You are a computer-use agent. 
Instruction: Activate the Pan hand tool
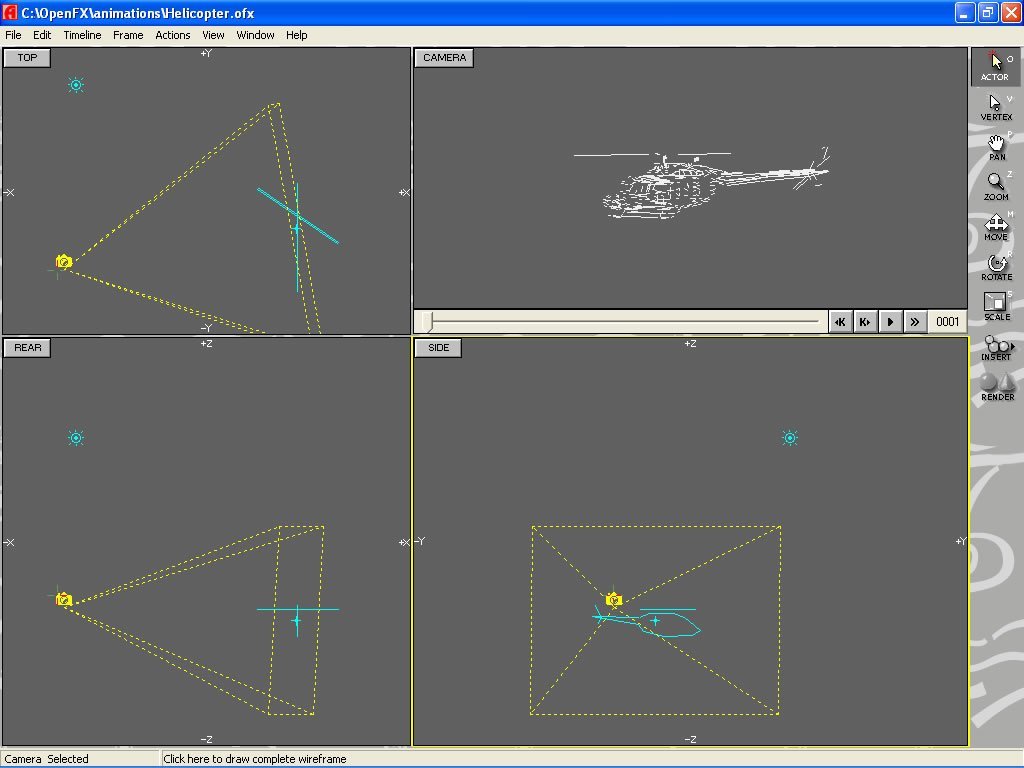[995, 147]
